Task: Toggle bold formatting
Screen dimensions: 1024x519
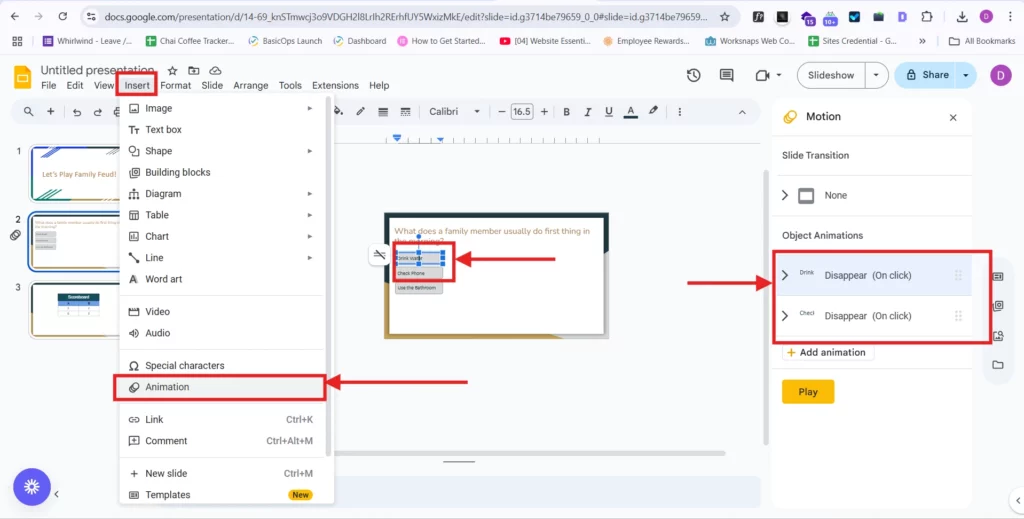Action: [x=566, y=112]
